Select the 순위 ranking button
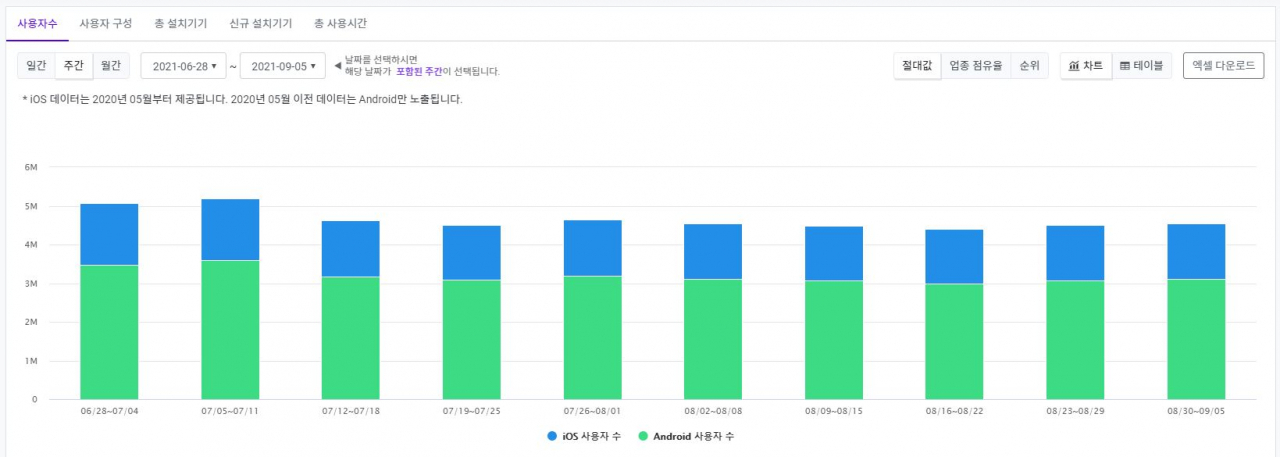Viewport: 1280px width, 457px height. 1029,66
